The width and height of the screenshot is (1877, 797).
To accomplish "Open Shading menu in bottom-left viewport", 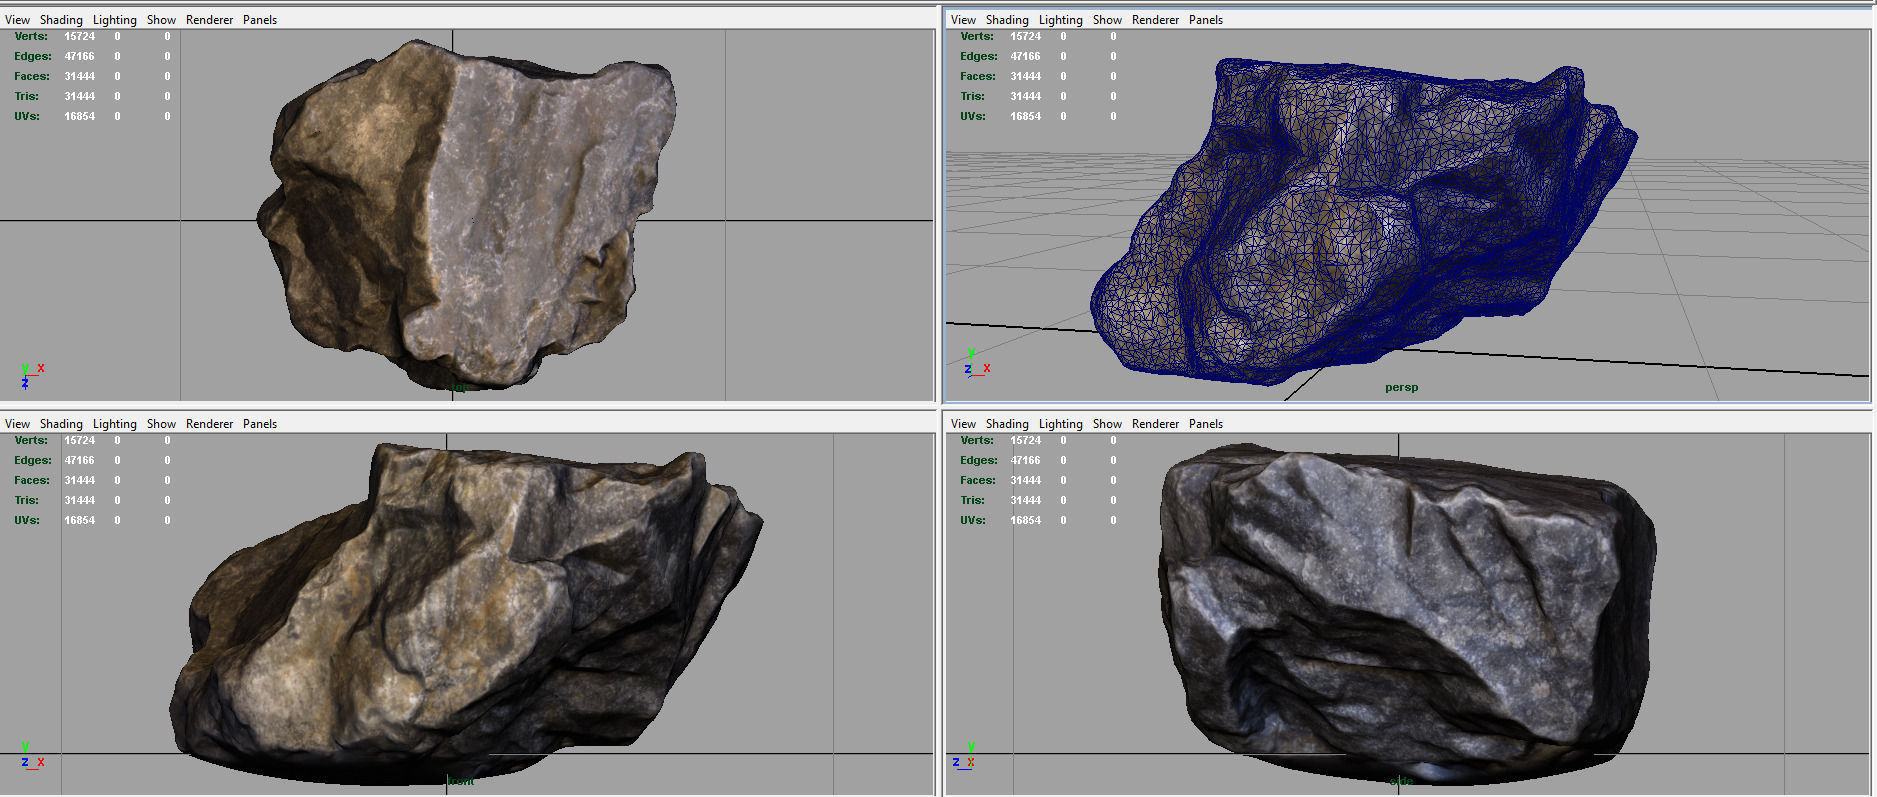I will pyautogui.click(x=61, y=424).
